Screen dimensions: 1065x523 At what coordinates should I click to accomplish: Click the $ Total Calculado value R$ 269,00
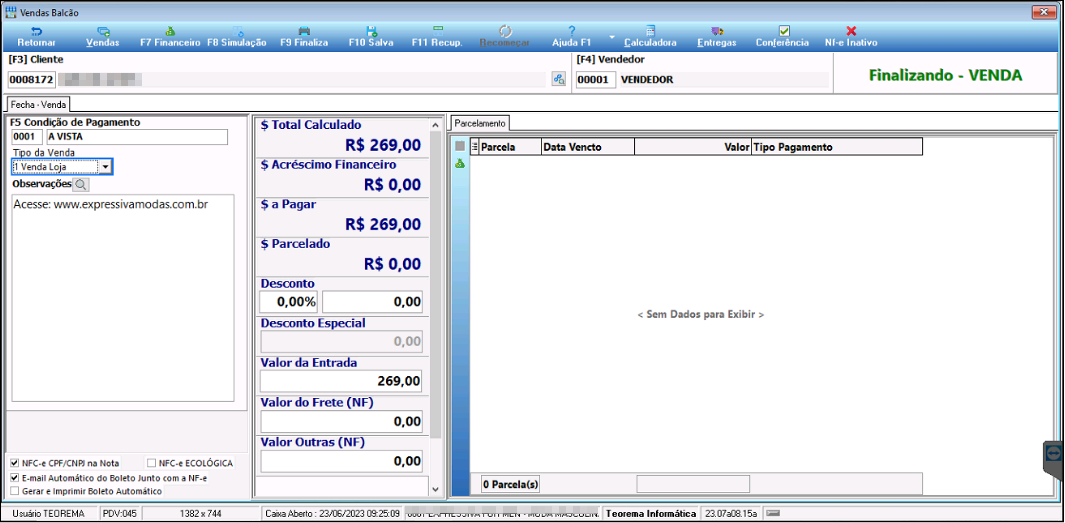(x=383, y=145)
